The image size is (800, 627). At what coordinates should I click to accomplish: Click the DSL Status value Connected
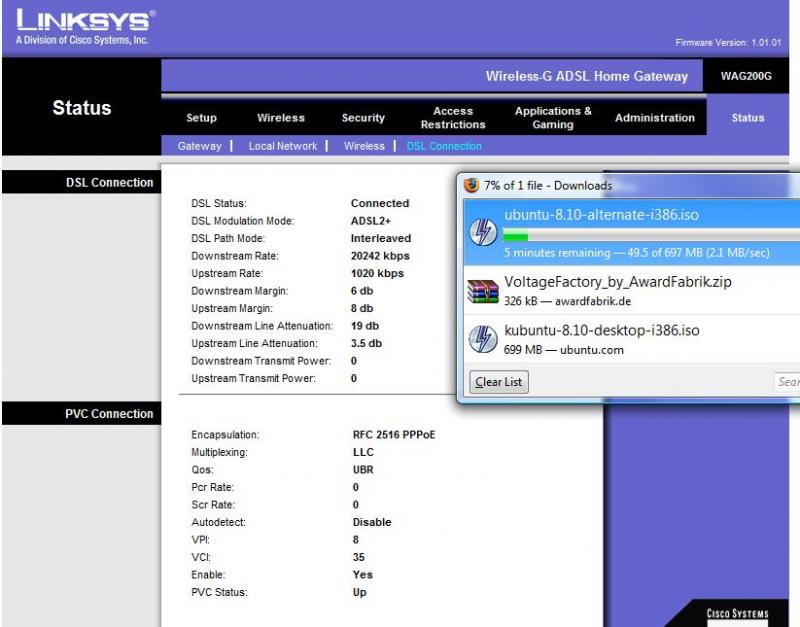tap(380, 203)
